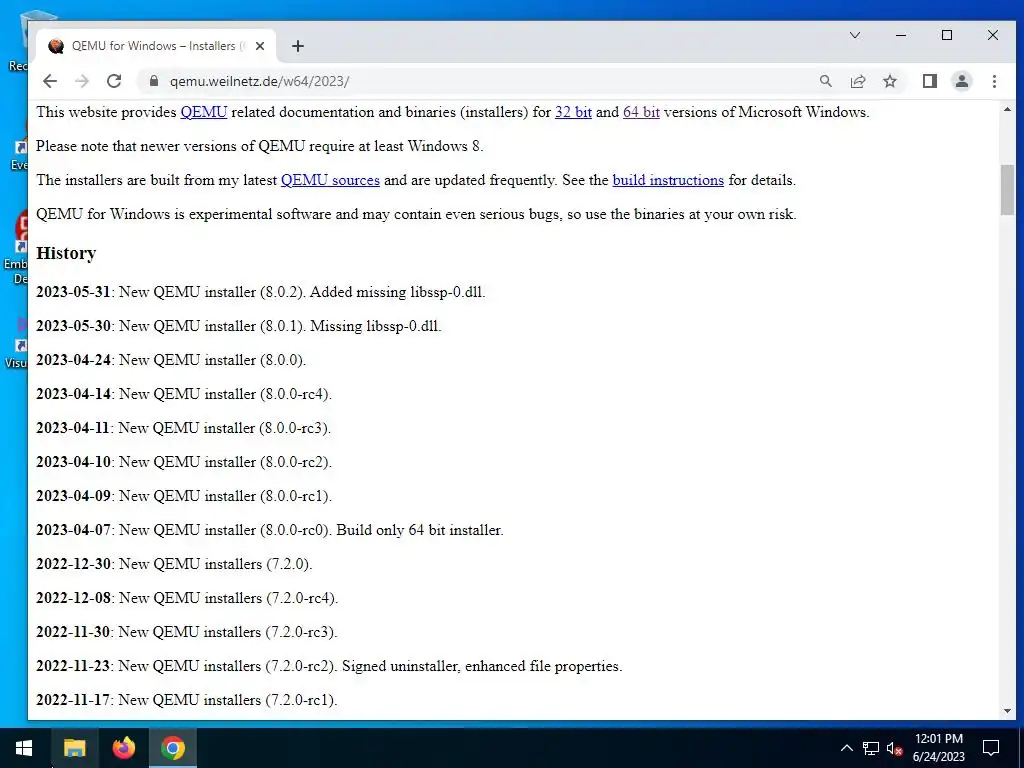This screenshot has height=768, width=1024.
Task: Click the History heading
Action: tap(66, 253)
